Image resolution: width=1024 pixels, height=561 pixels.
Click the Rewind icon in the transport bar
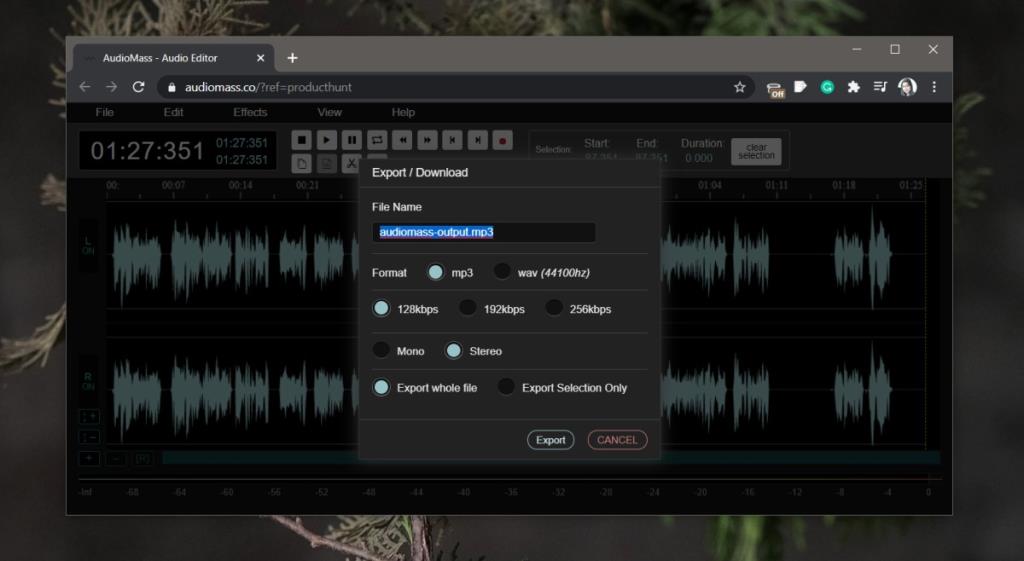(402, 141)
